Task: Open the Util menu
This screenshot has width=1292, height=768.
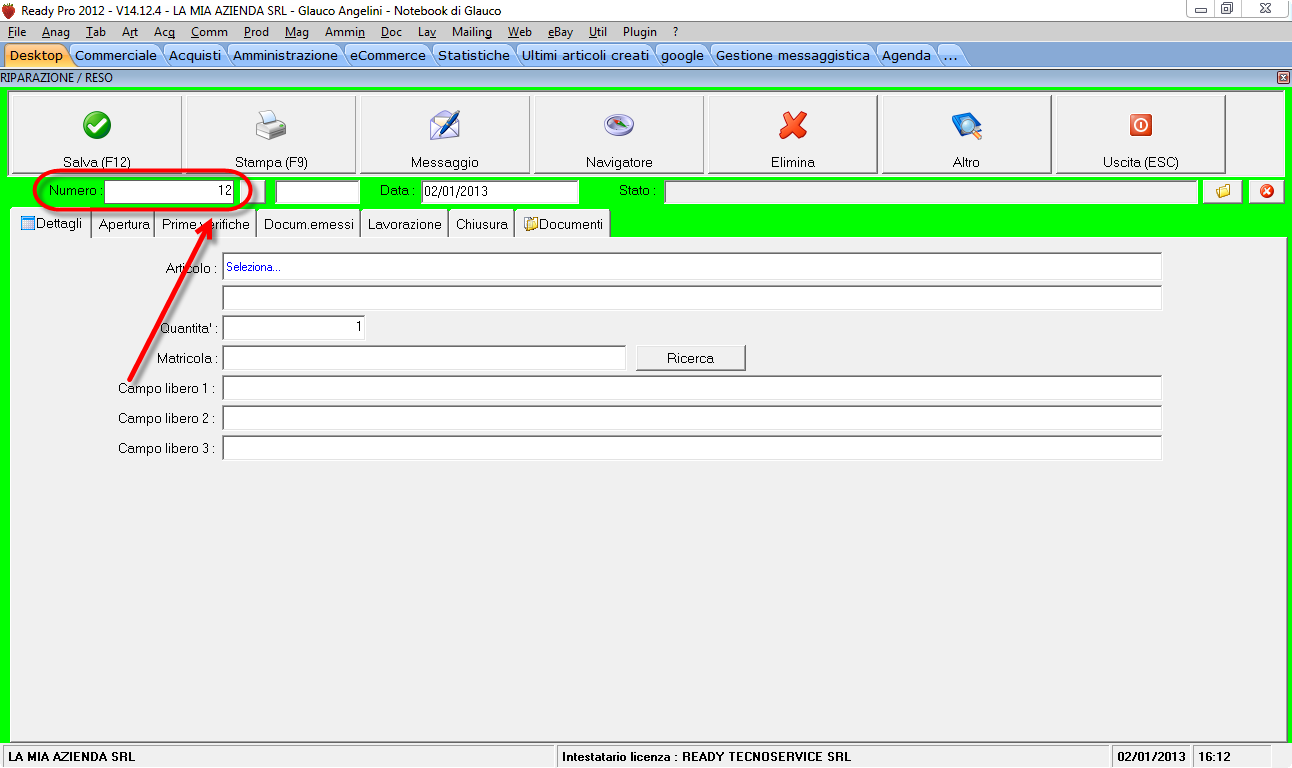Action: coord(598,32)
